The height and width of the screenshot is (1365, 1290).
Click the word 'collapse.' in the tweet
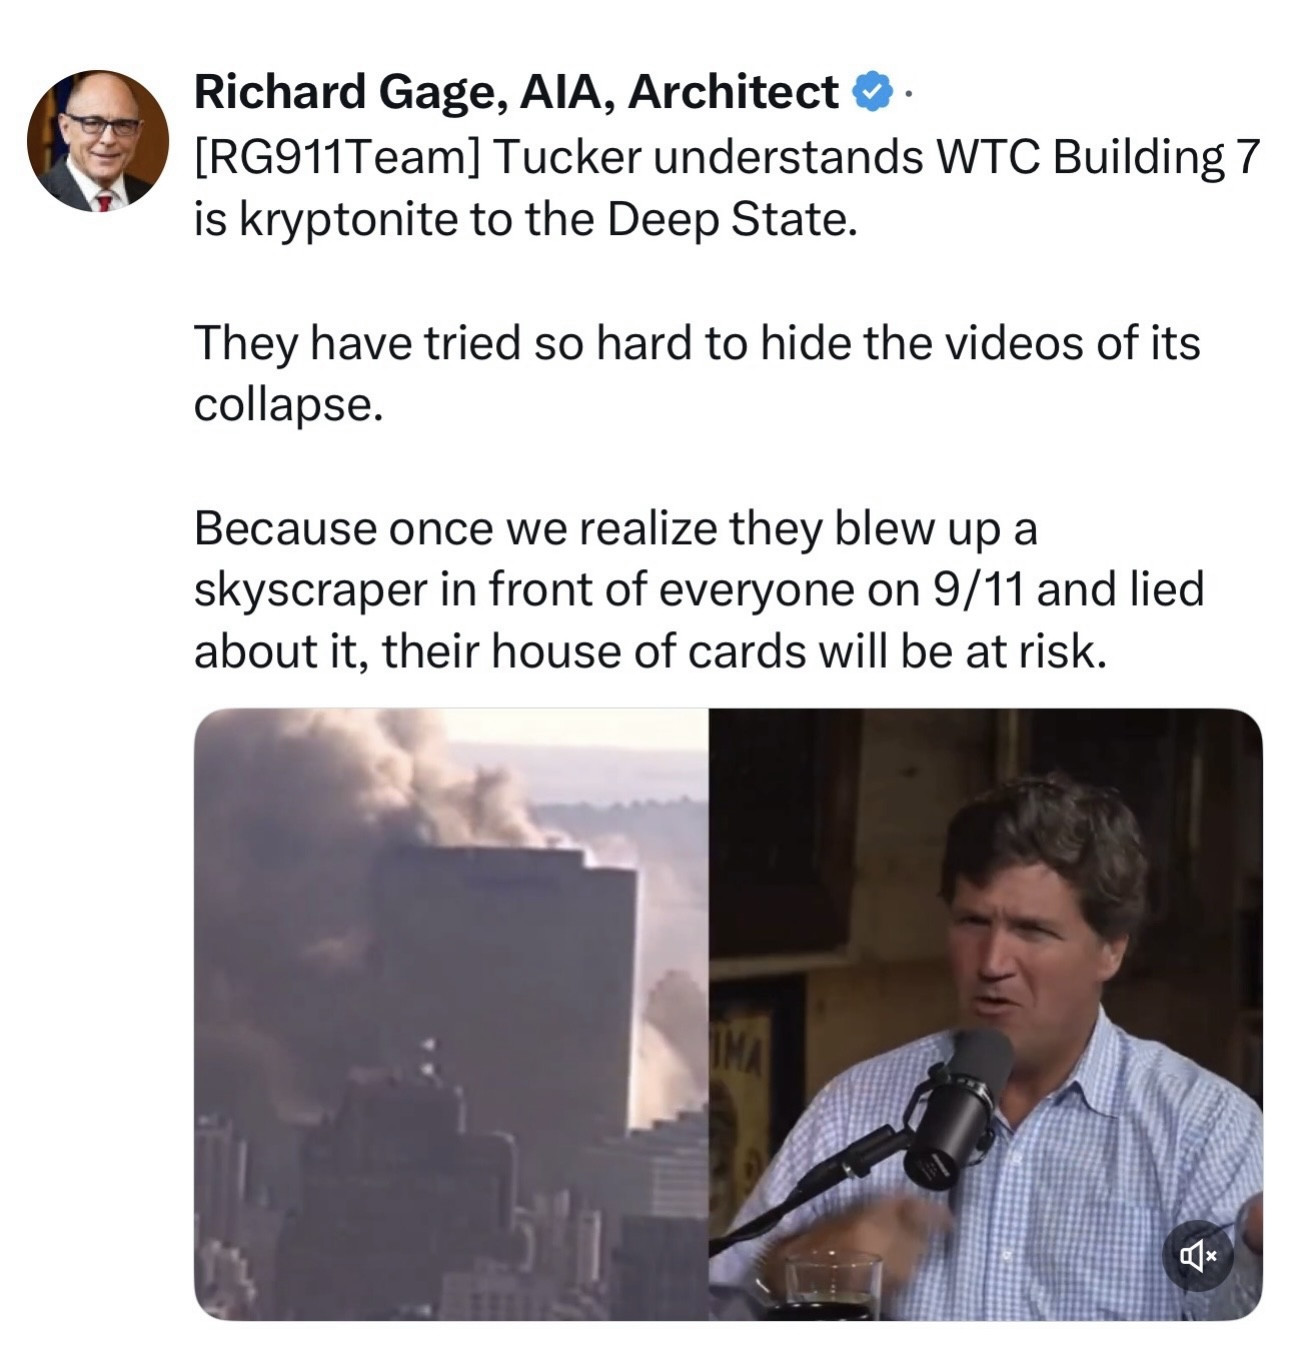coord(288,405)
